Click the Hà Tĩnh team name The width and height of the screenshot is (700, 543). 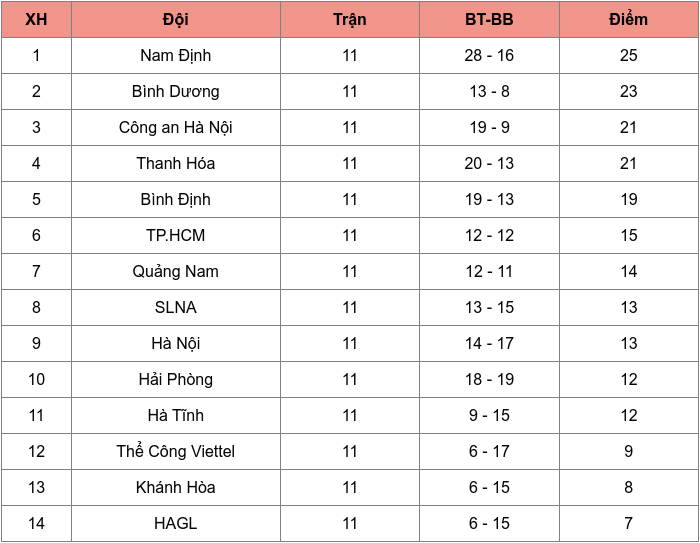pos(176,415)
